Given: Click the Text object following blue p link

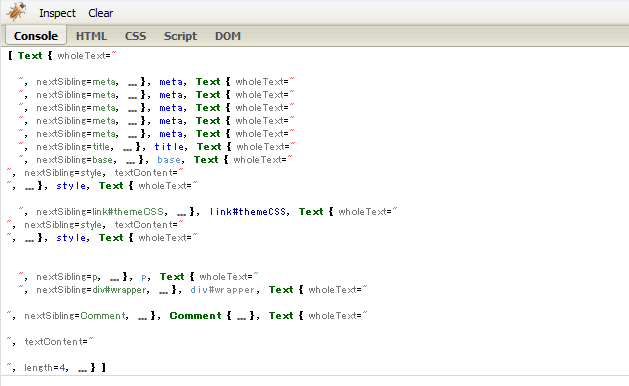Looking at the screenshot, I should 172,277.
